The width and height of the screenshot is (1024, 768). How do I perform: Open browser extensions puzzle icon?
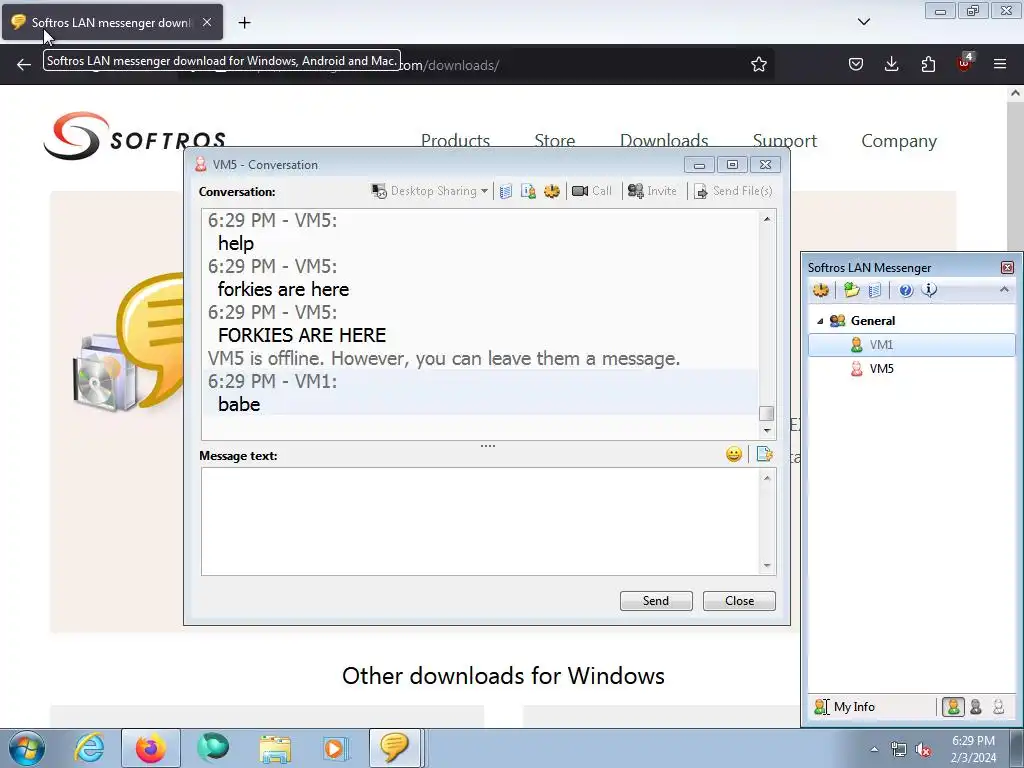(x=928, y=64)
